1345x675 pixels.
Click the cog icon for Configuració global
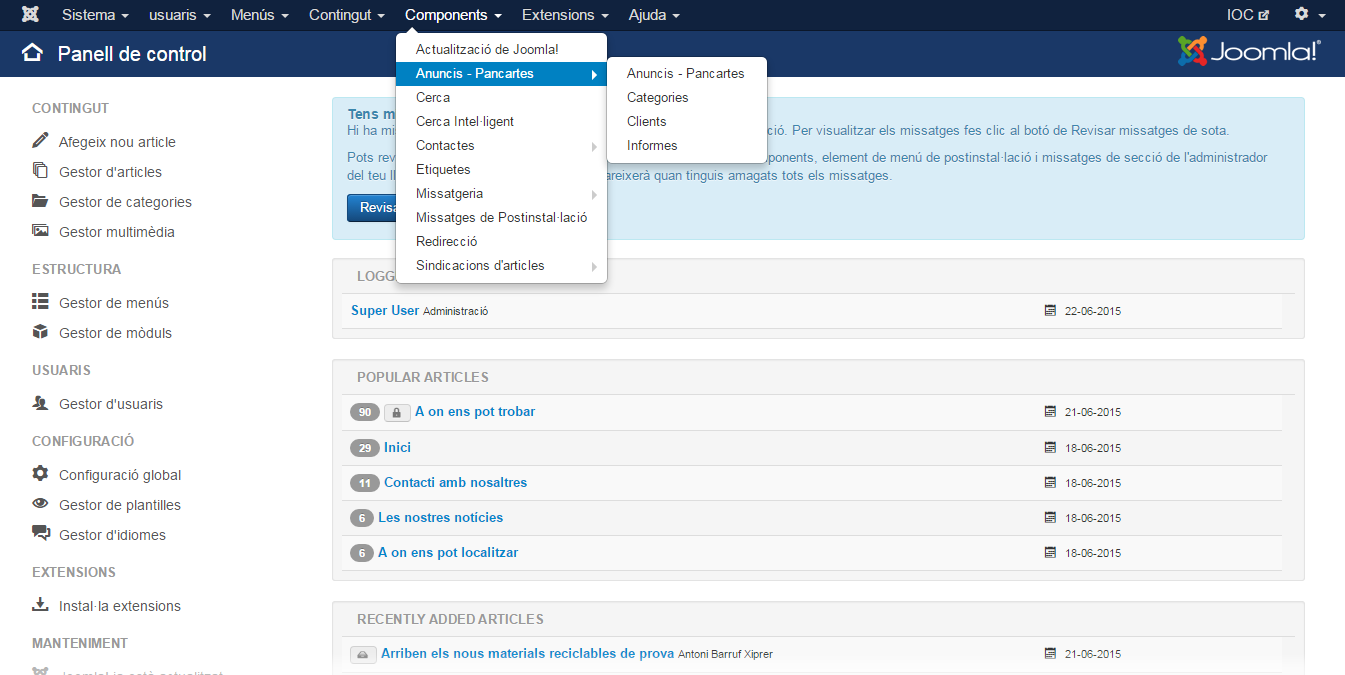(x=40, y=474)
